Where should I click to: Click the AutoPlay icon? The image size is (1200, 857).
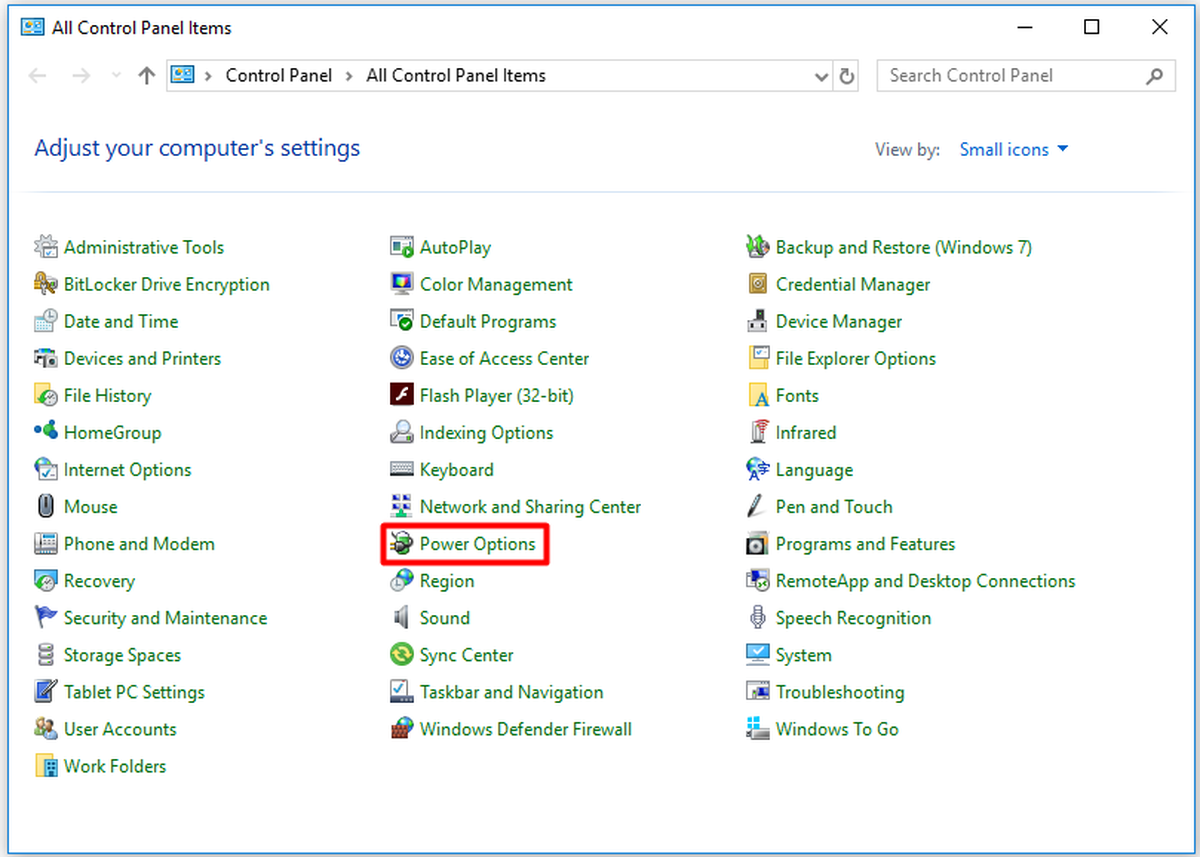401,247
